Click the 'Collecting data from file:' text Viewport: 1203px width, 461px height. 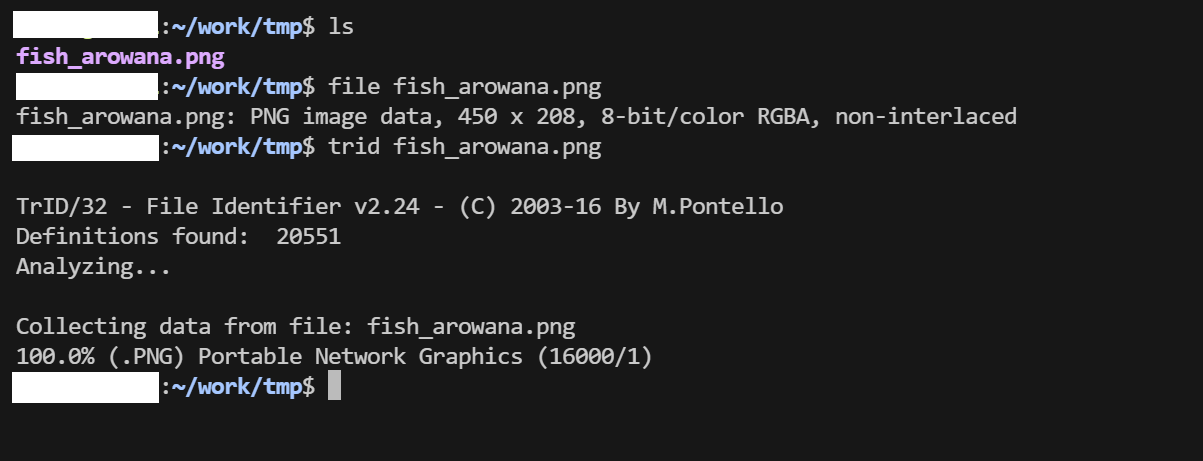click(185, 327)
